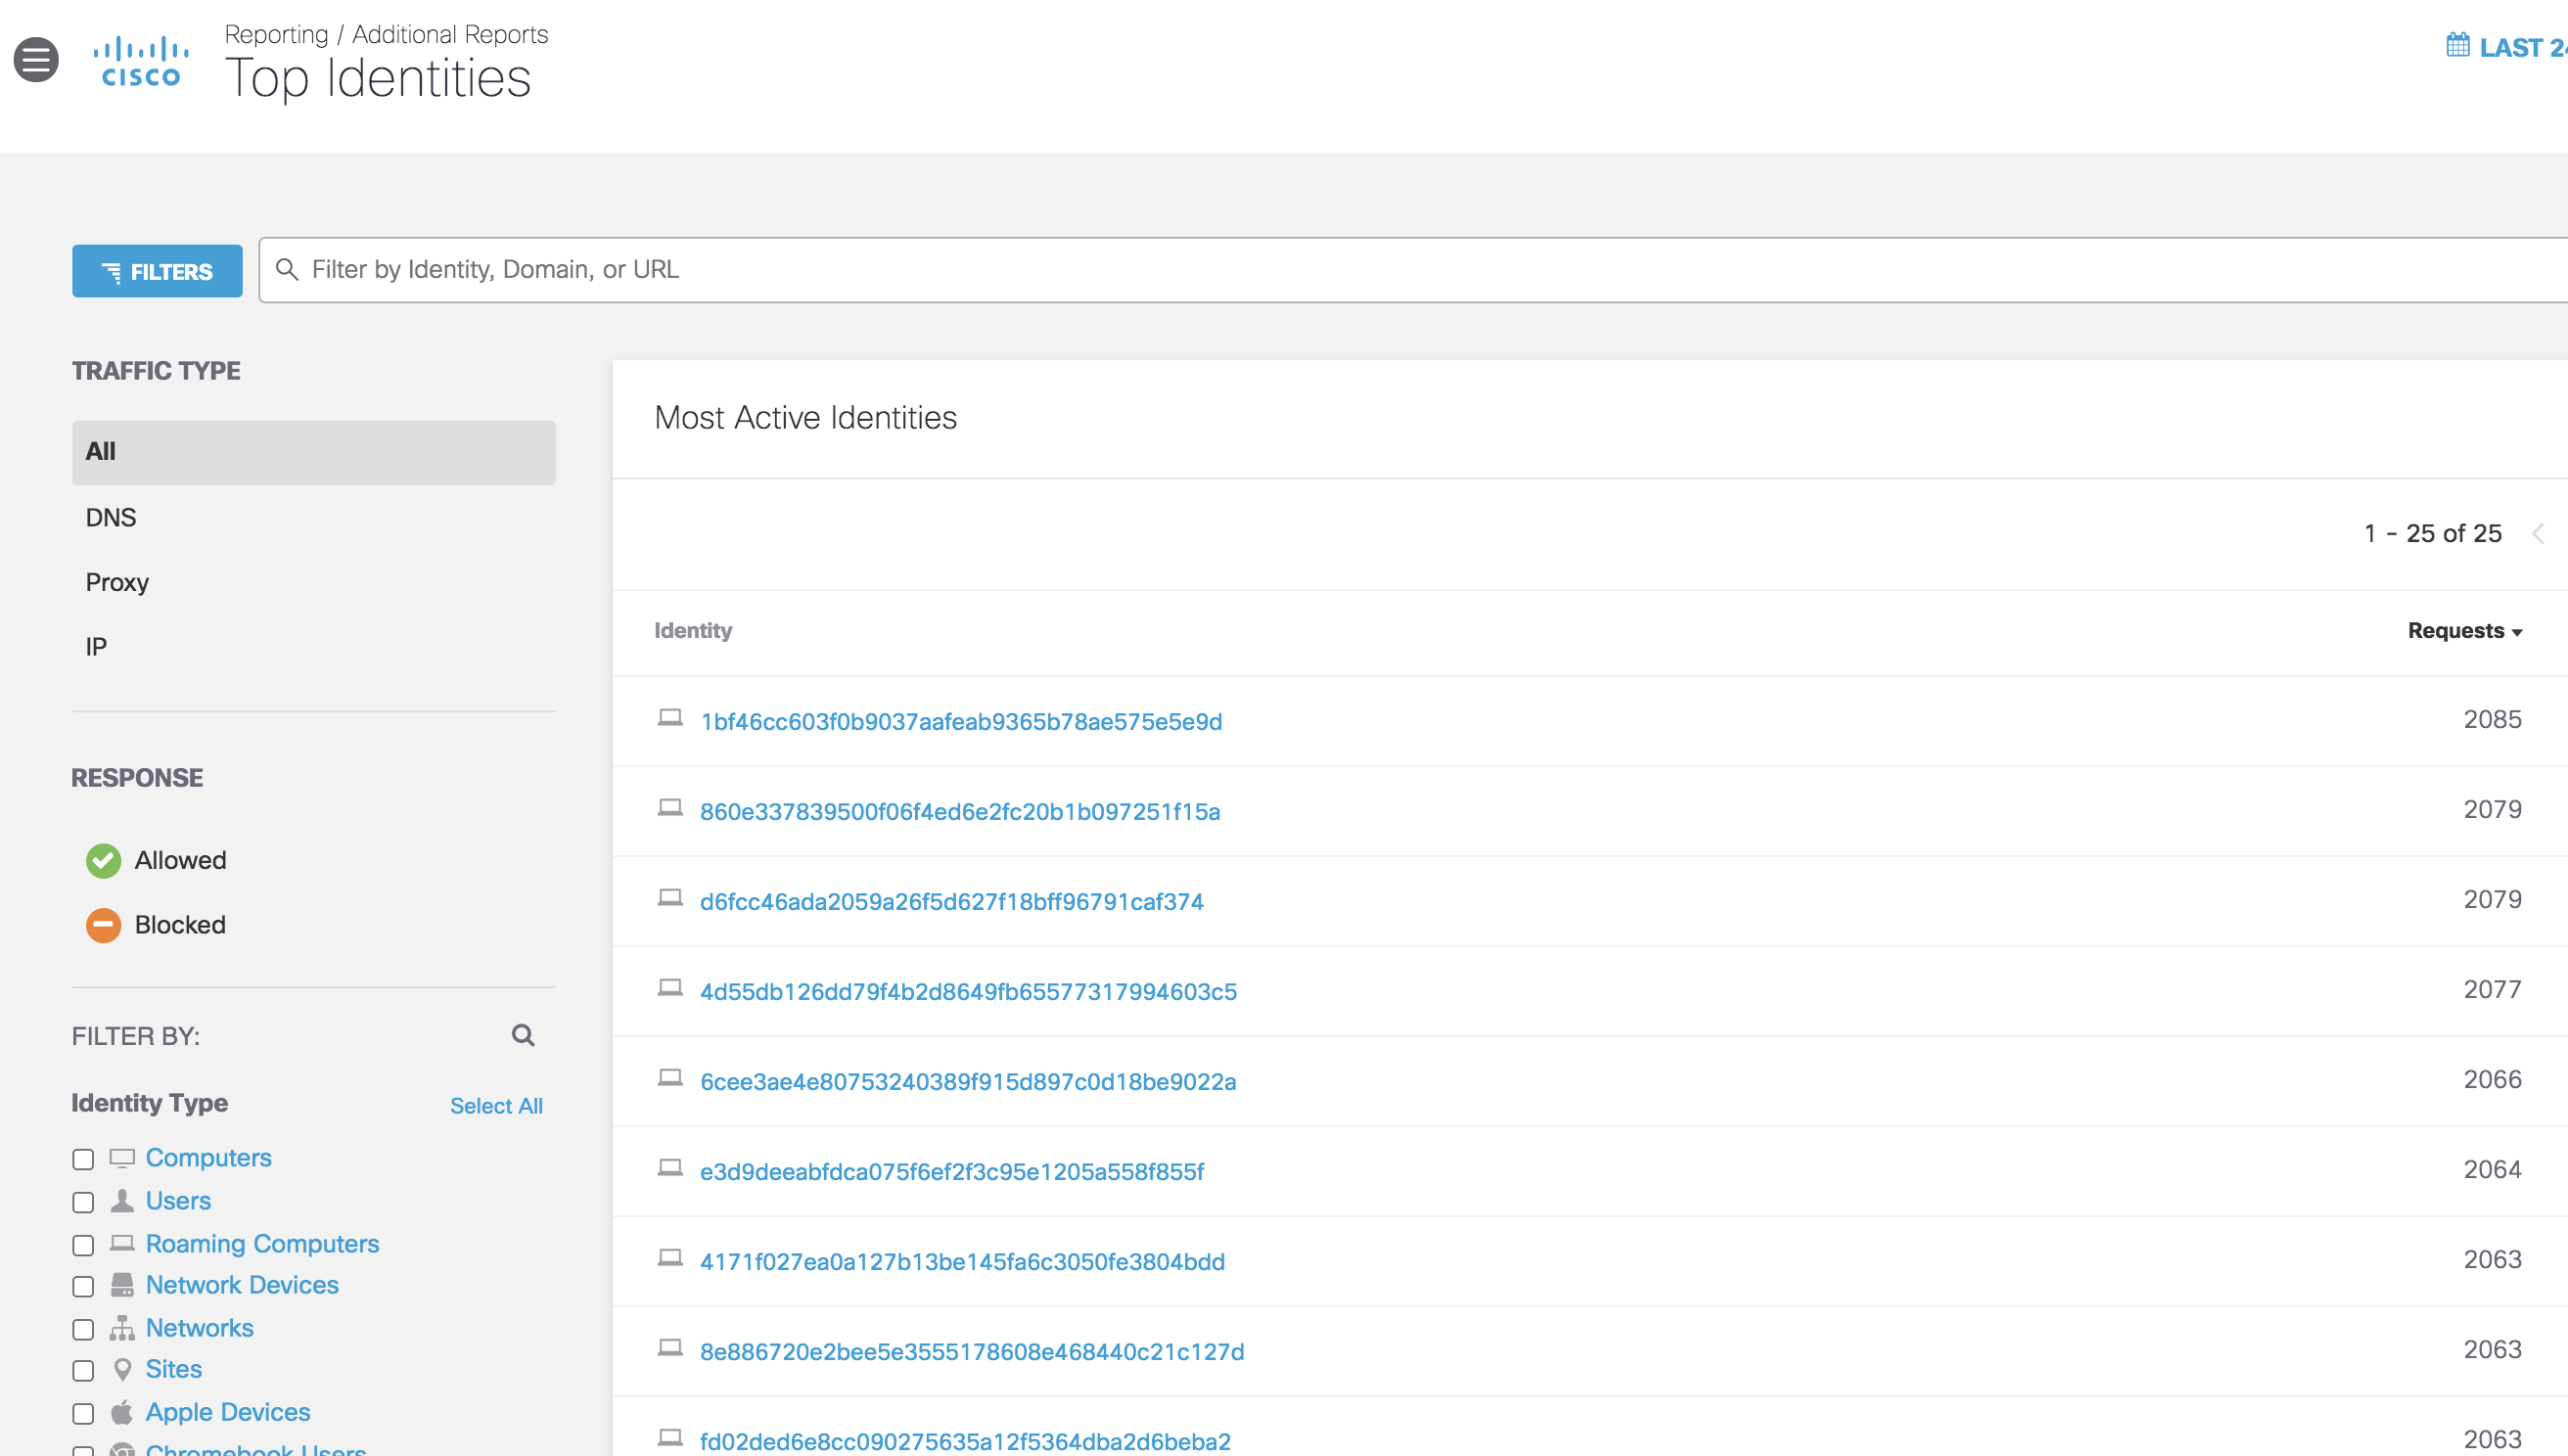Screen dimensions: 2568x1456
Task: Click the Identity column header
Action: coord(693,631)
